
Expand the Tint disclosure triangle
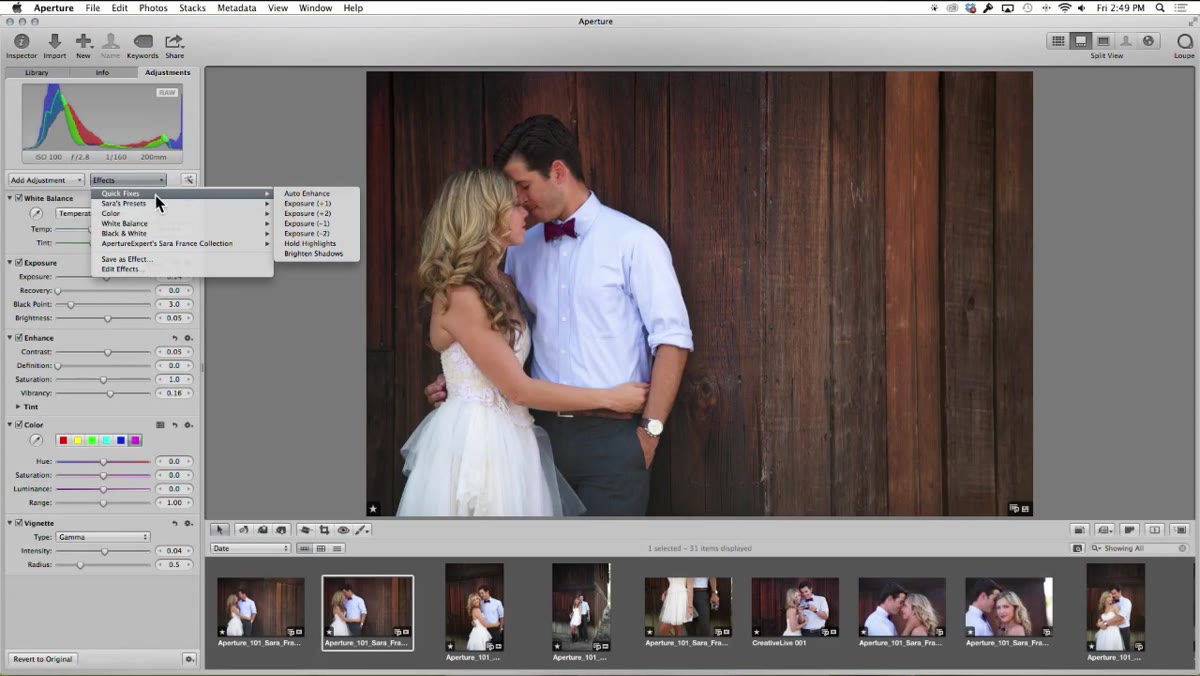coord(18,407)
